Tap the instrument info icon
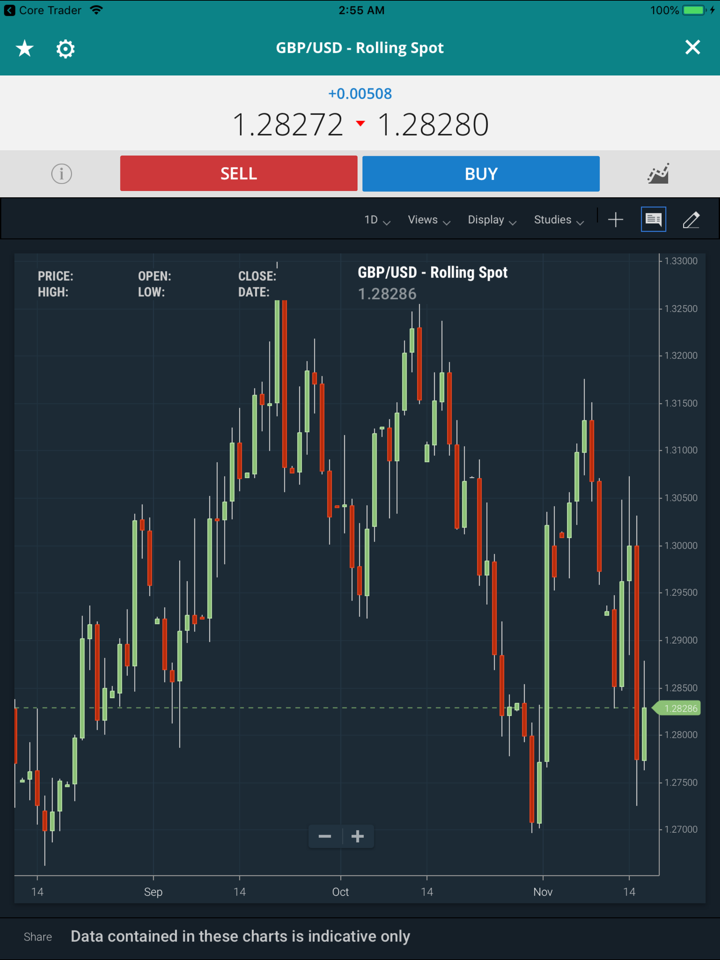 pyautogui.click(x=61, y=174)
